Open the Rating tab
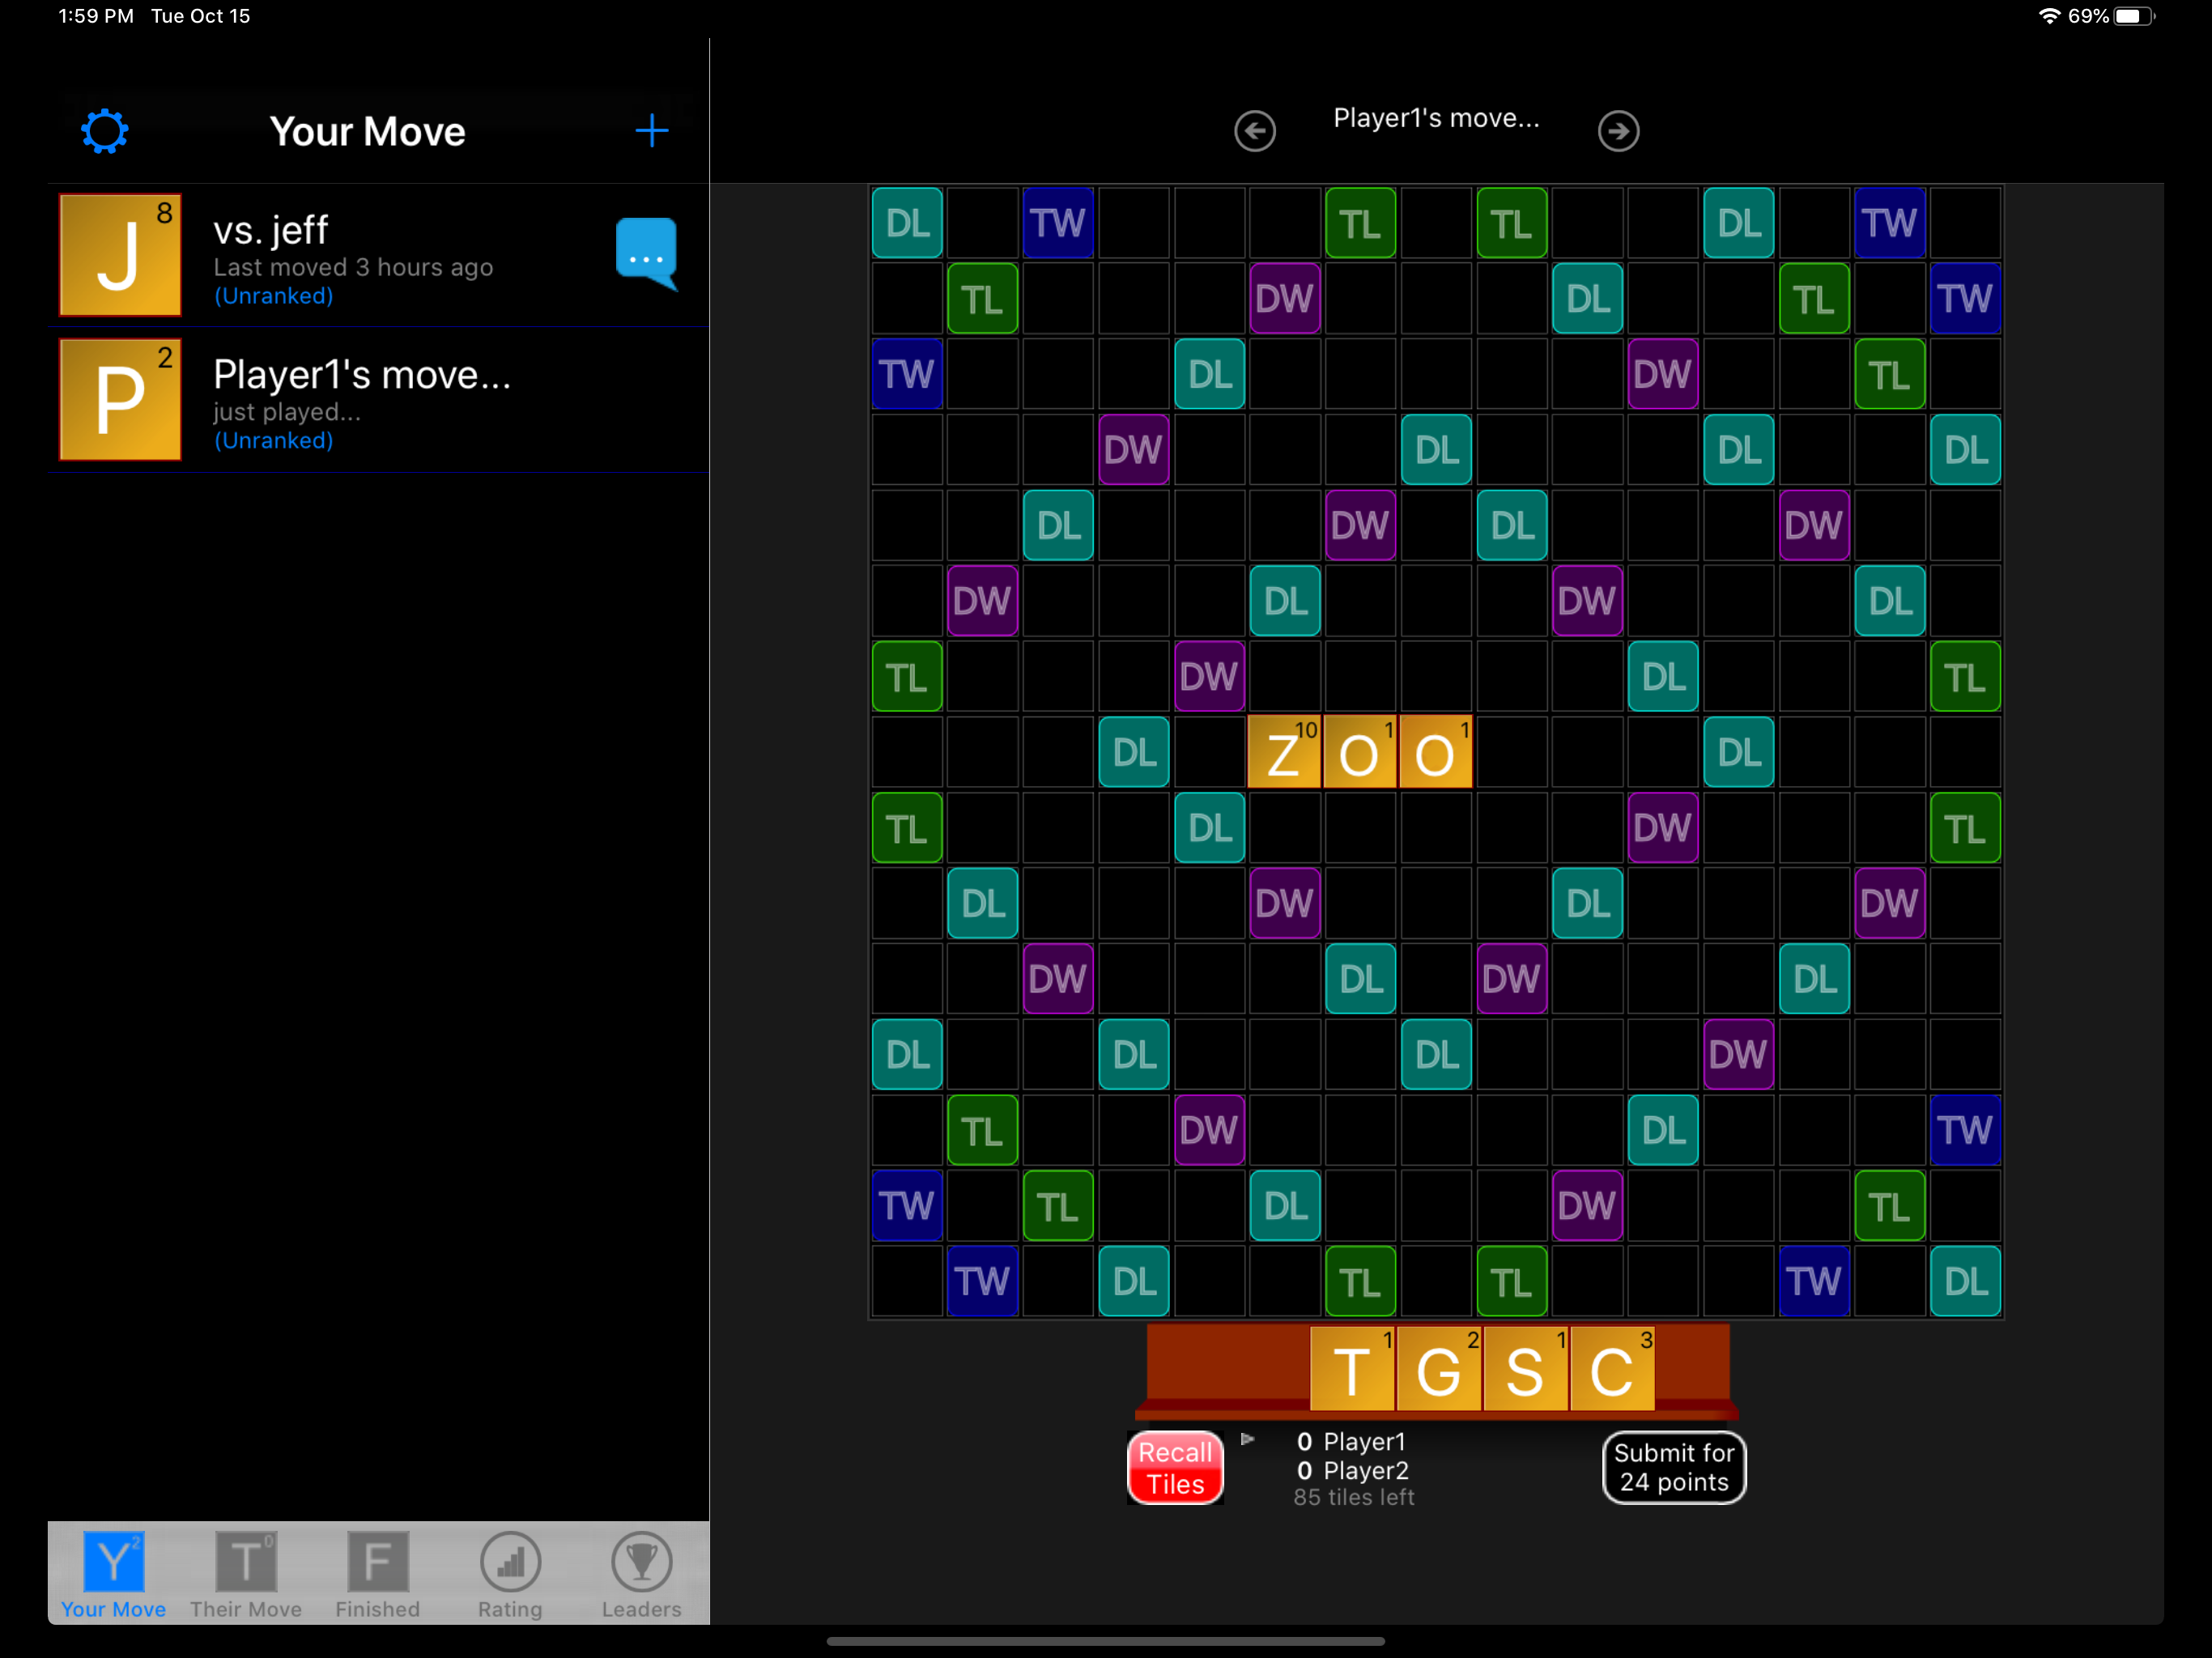The width and height of the screenshot is (2212, 1658). [x=510, y=1574]
